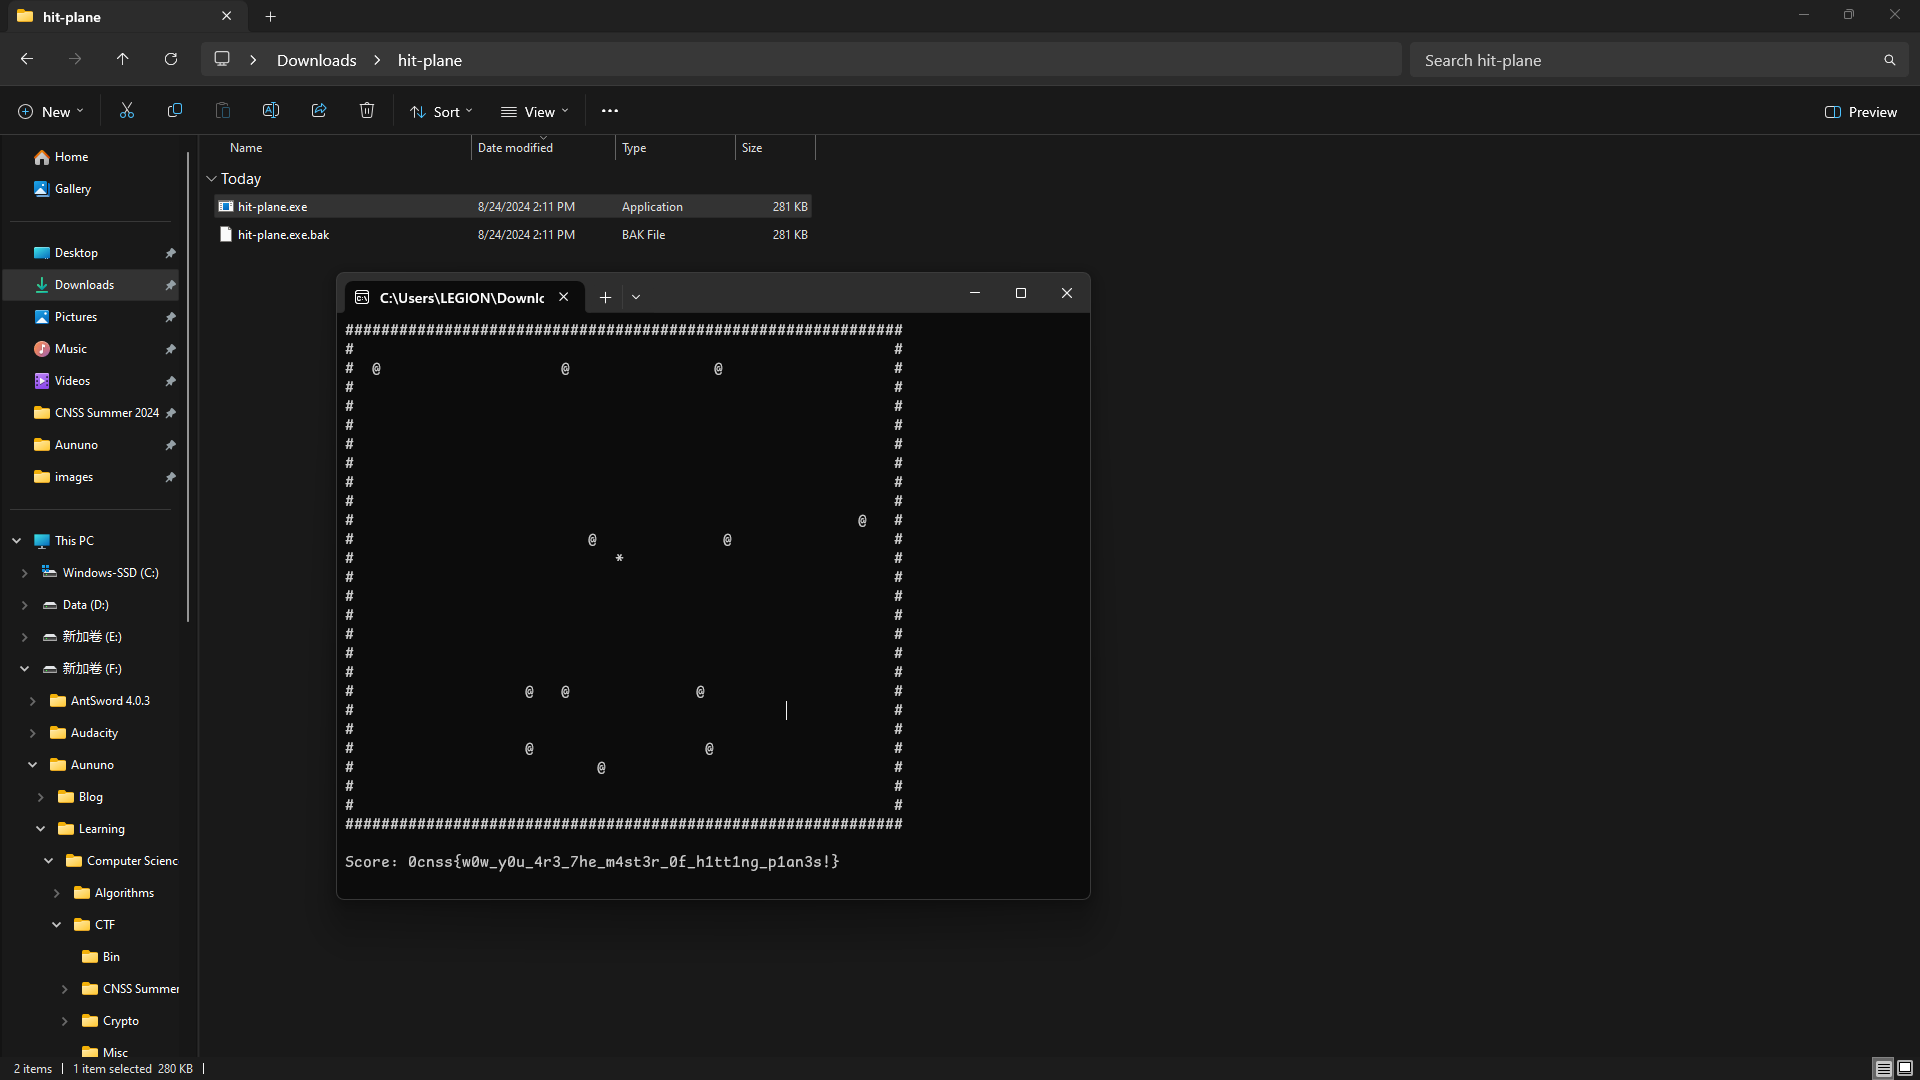Screen dimensions: 1920x1080
Task: Expand Data (D:) drive
Action: click(x=25, y=605)
